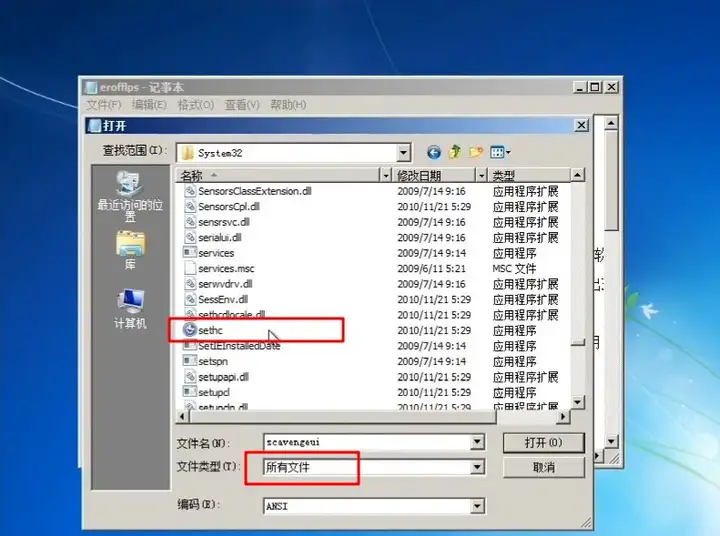Viewport: 720px width, 536px height.
Task: Select the setspn application icon
Action: click(189, 361)
